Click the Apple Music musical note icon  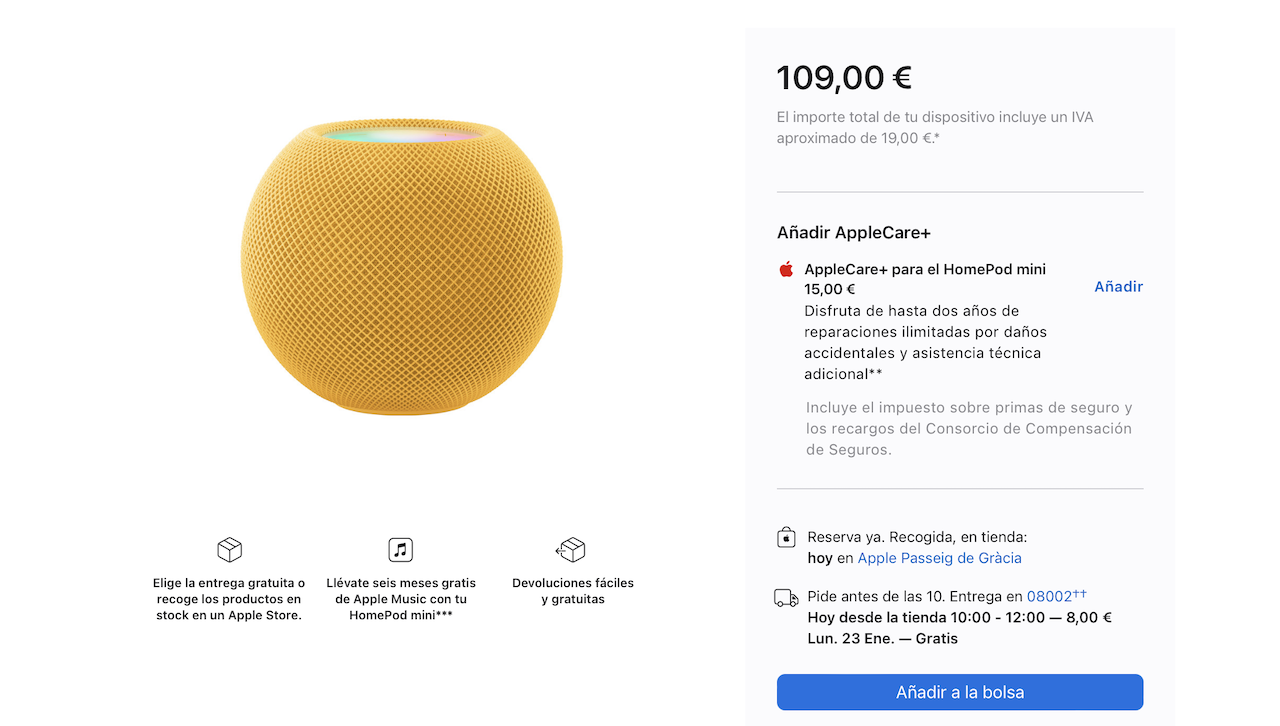click(400, 549)
